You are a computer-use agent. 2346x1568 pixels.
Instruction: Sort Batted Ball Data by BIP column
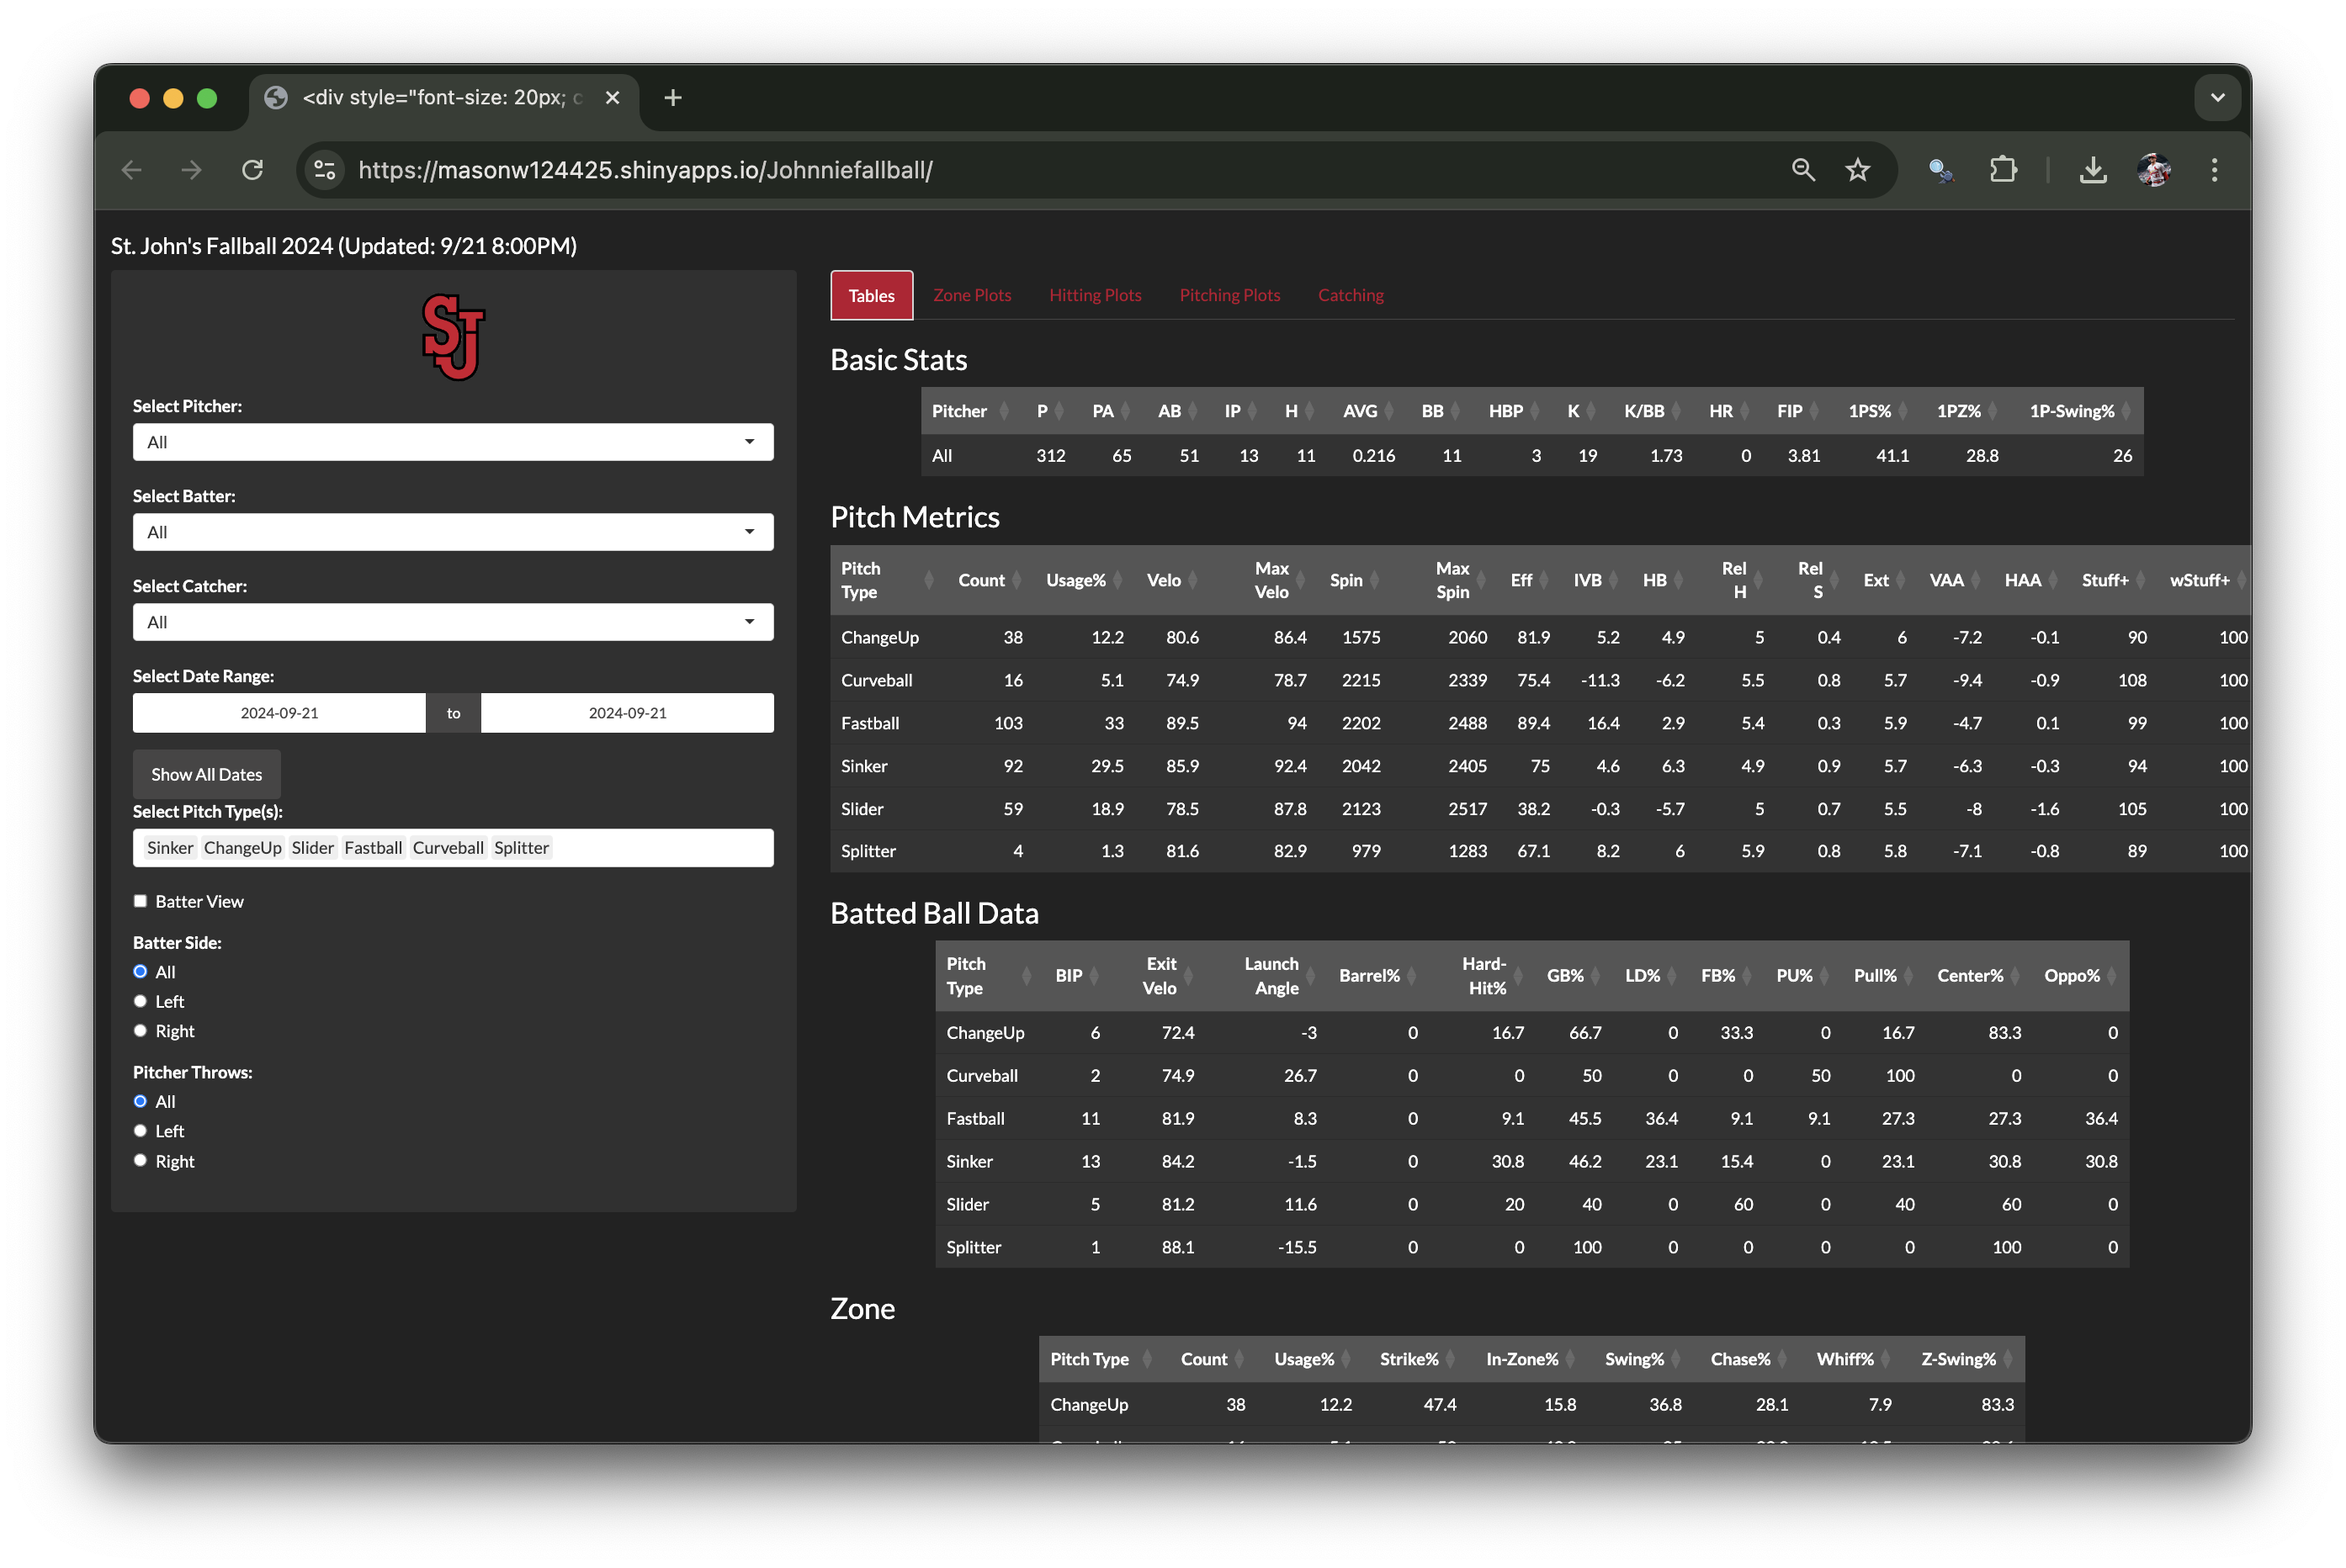(x=1077, y=976)
